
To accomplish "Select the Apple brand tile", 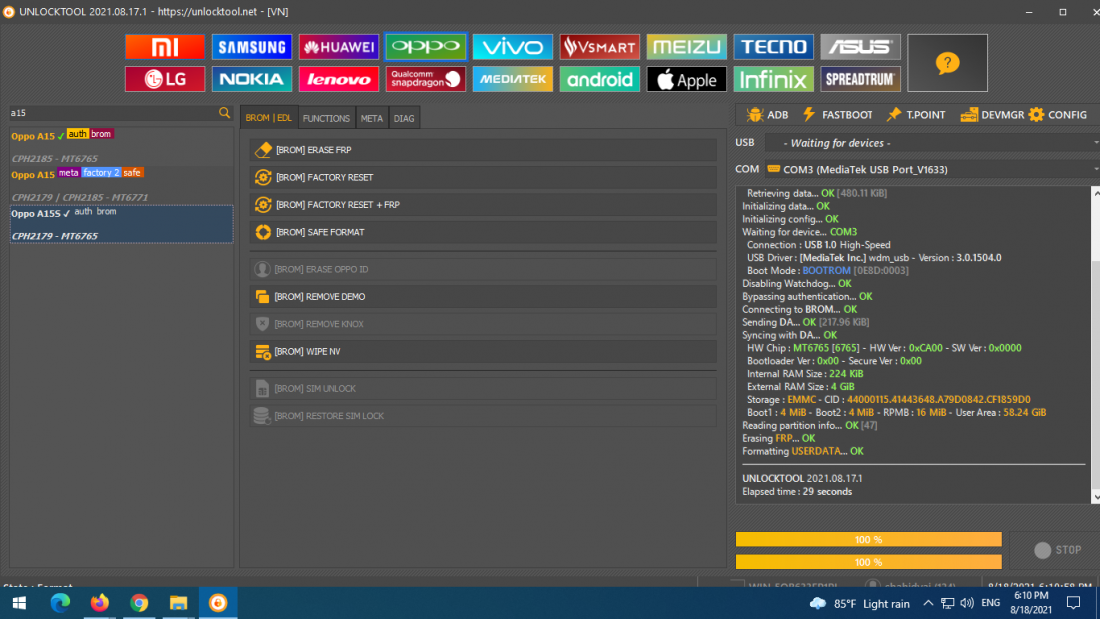I will pos(687,79).
